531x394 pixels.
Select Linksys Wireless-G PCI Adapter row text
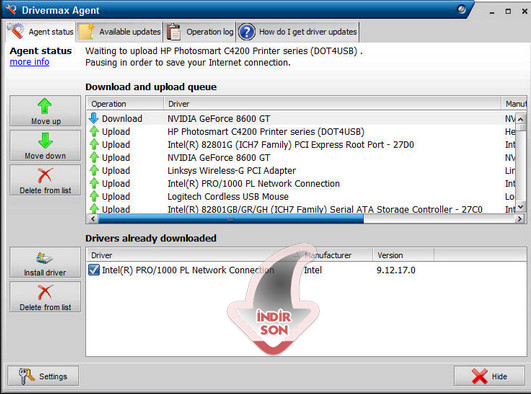click(231, 170)
